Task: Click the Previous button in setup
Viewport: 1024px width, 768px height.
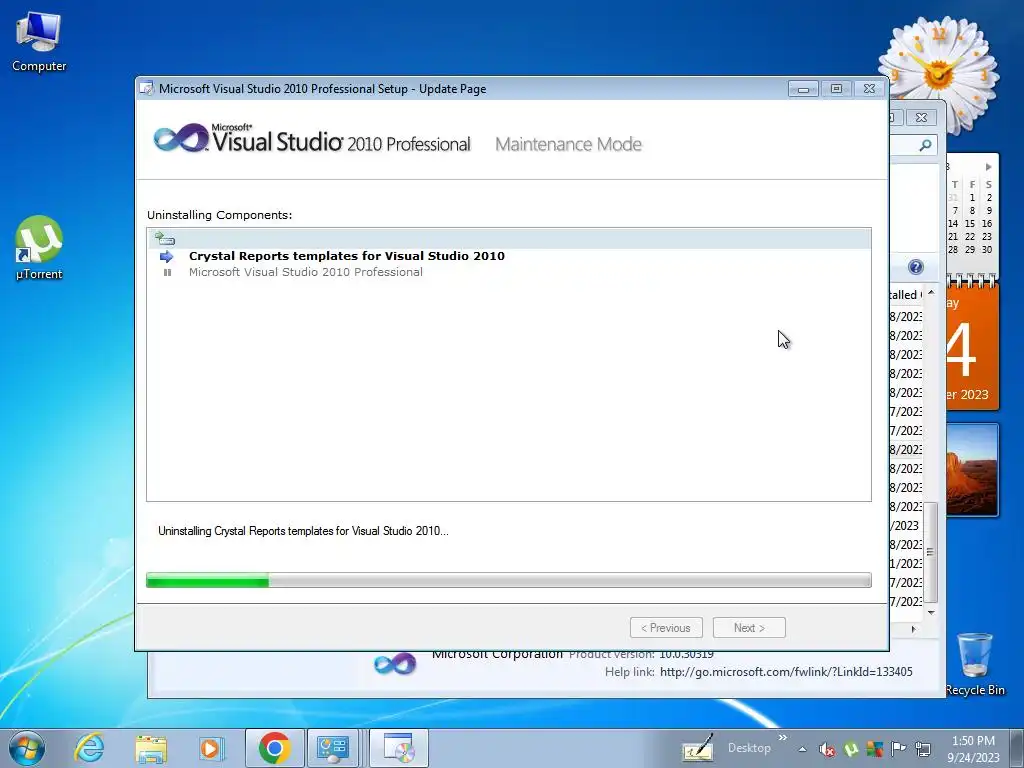Action: tap(666, 628)
